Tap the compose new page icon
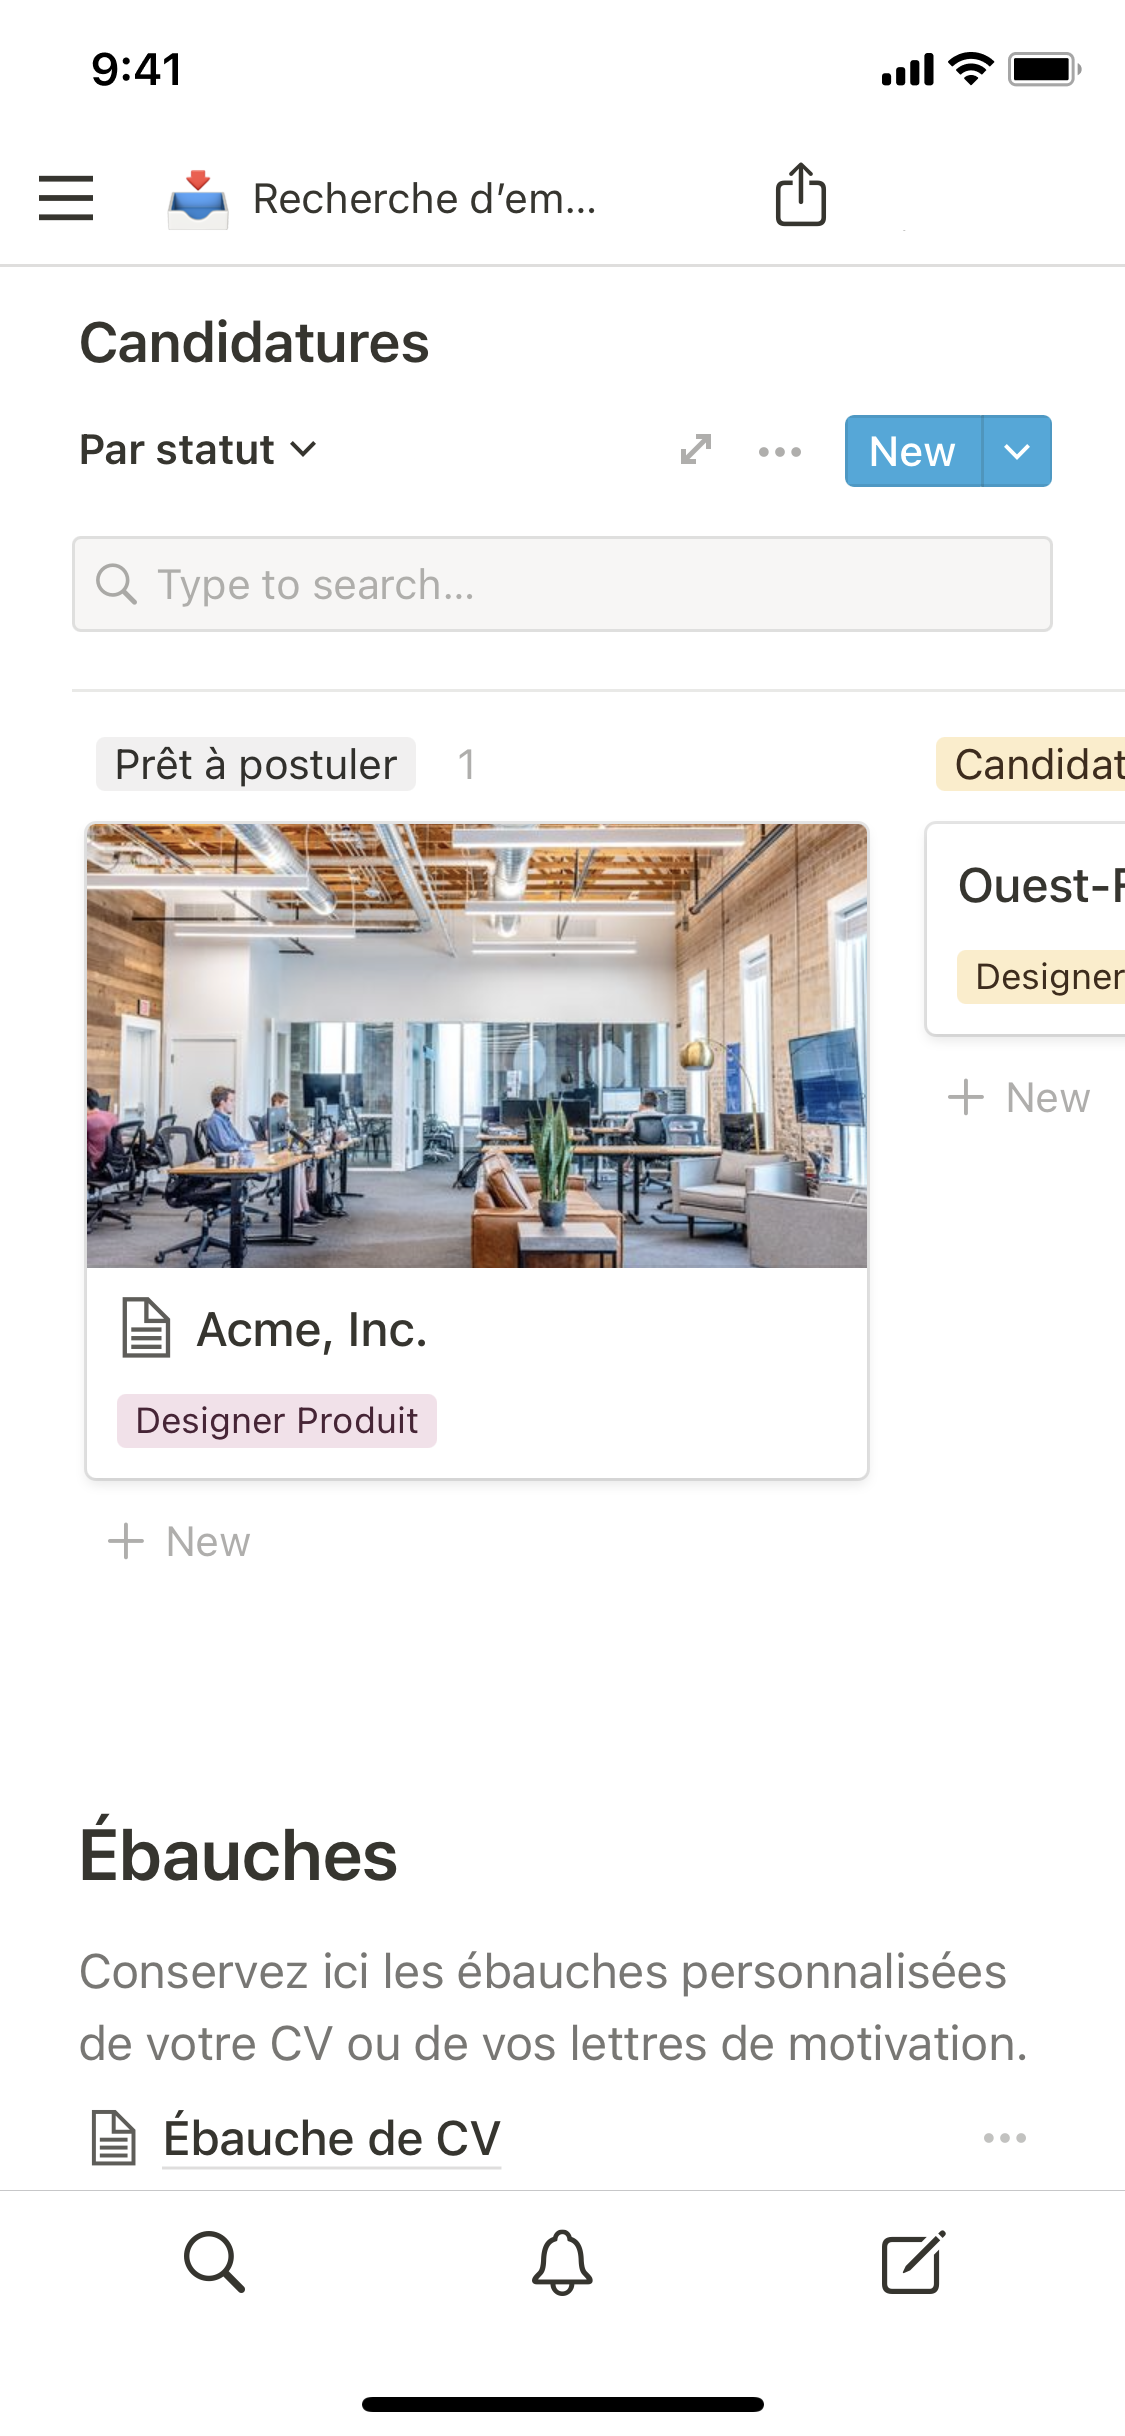This screenshot has height=2436, width=1125. click(x=913, y=2262)
